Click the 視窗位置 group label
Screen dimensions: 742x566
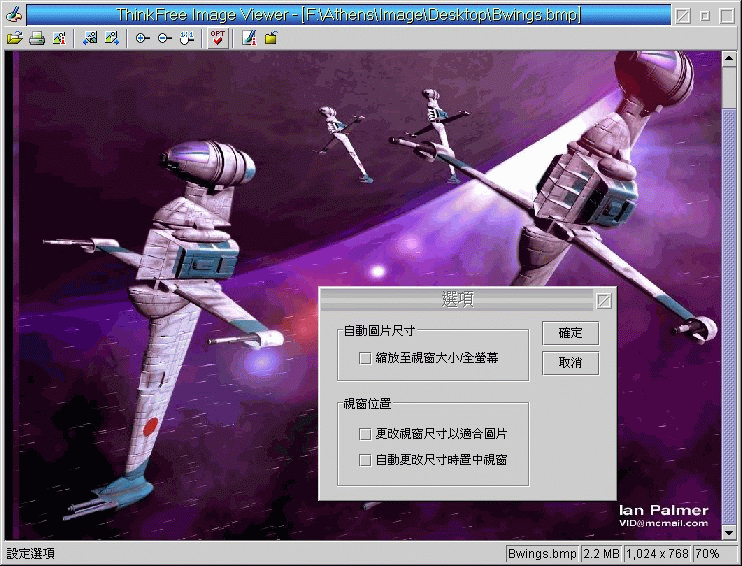tap(367, 404)
